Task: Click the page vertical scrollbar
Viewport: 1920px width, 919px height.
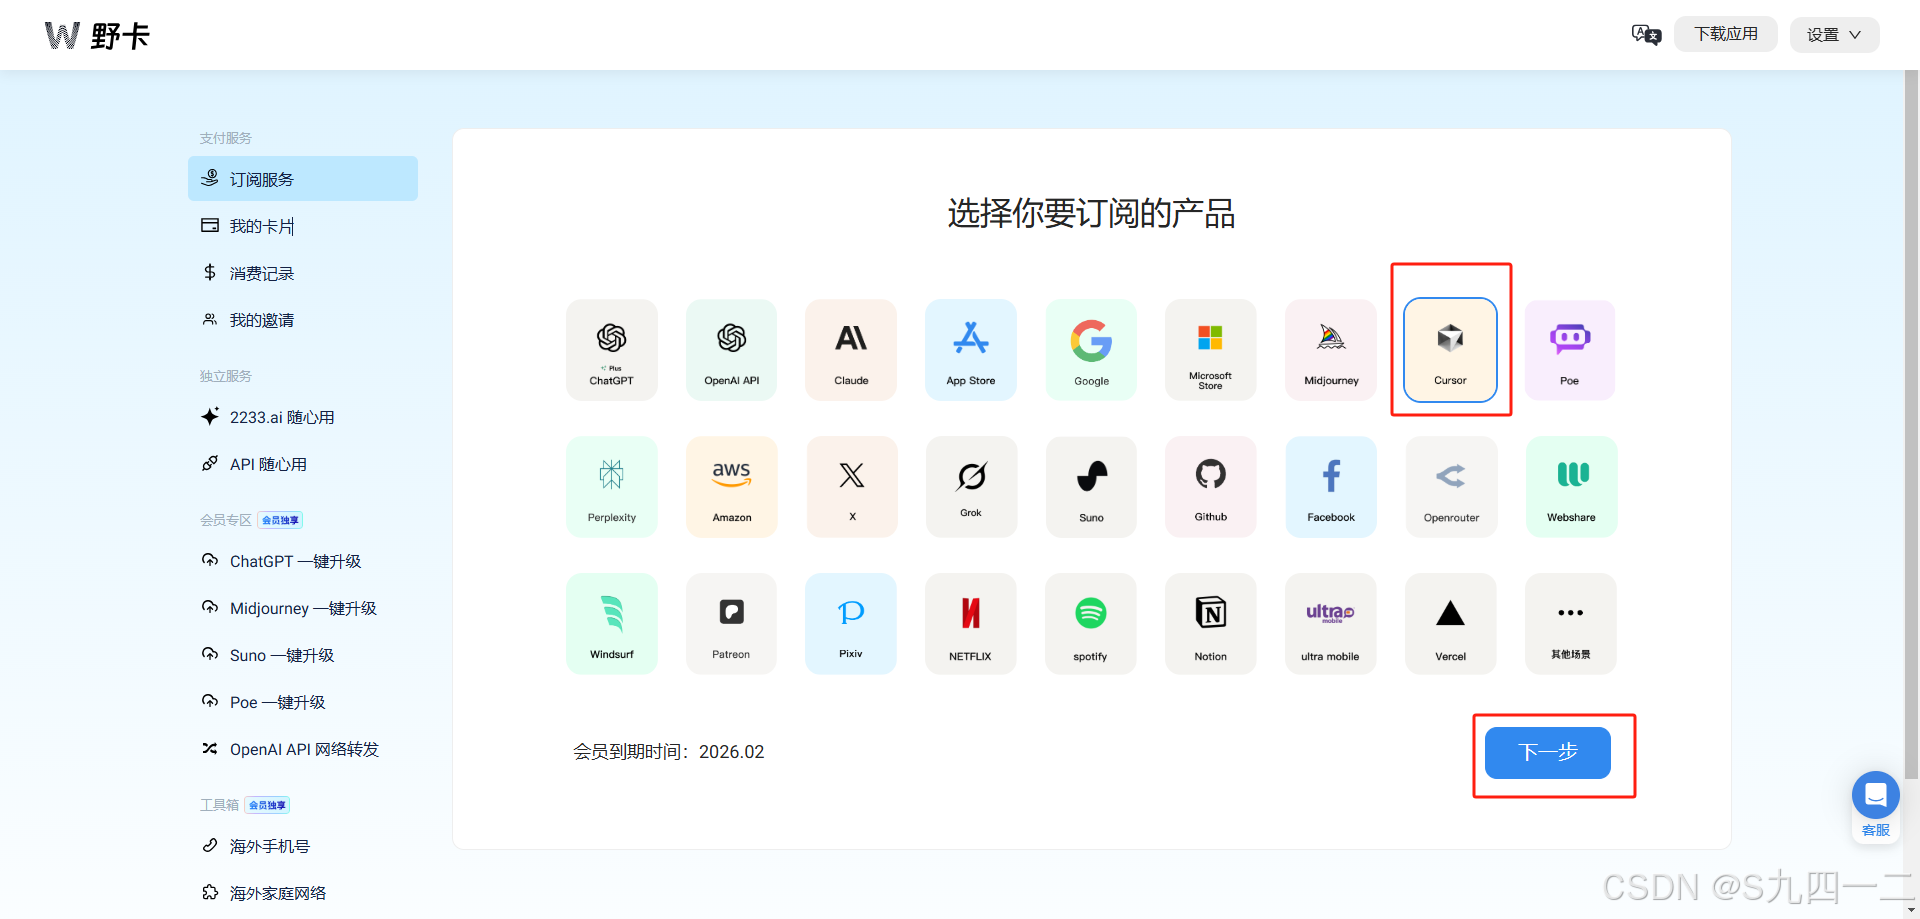Action: point(1911,425)
